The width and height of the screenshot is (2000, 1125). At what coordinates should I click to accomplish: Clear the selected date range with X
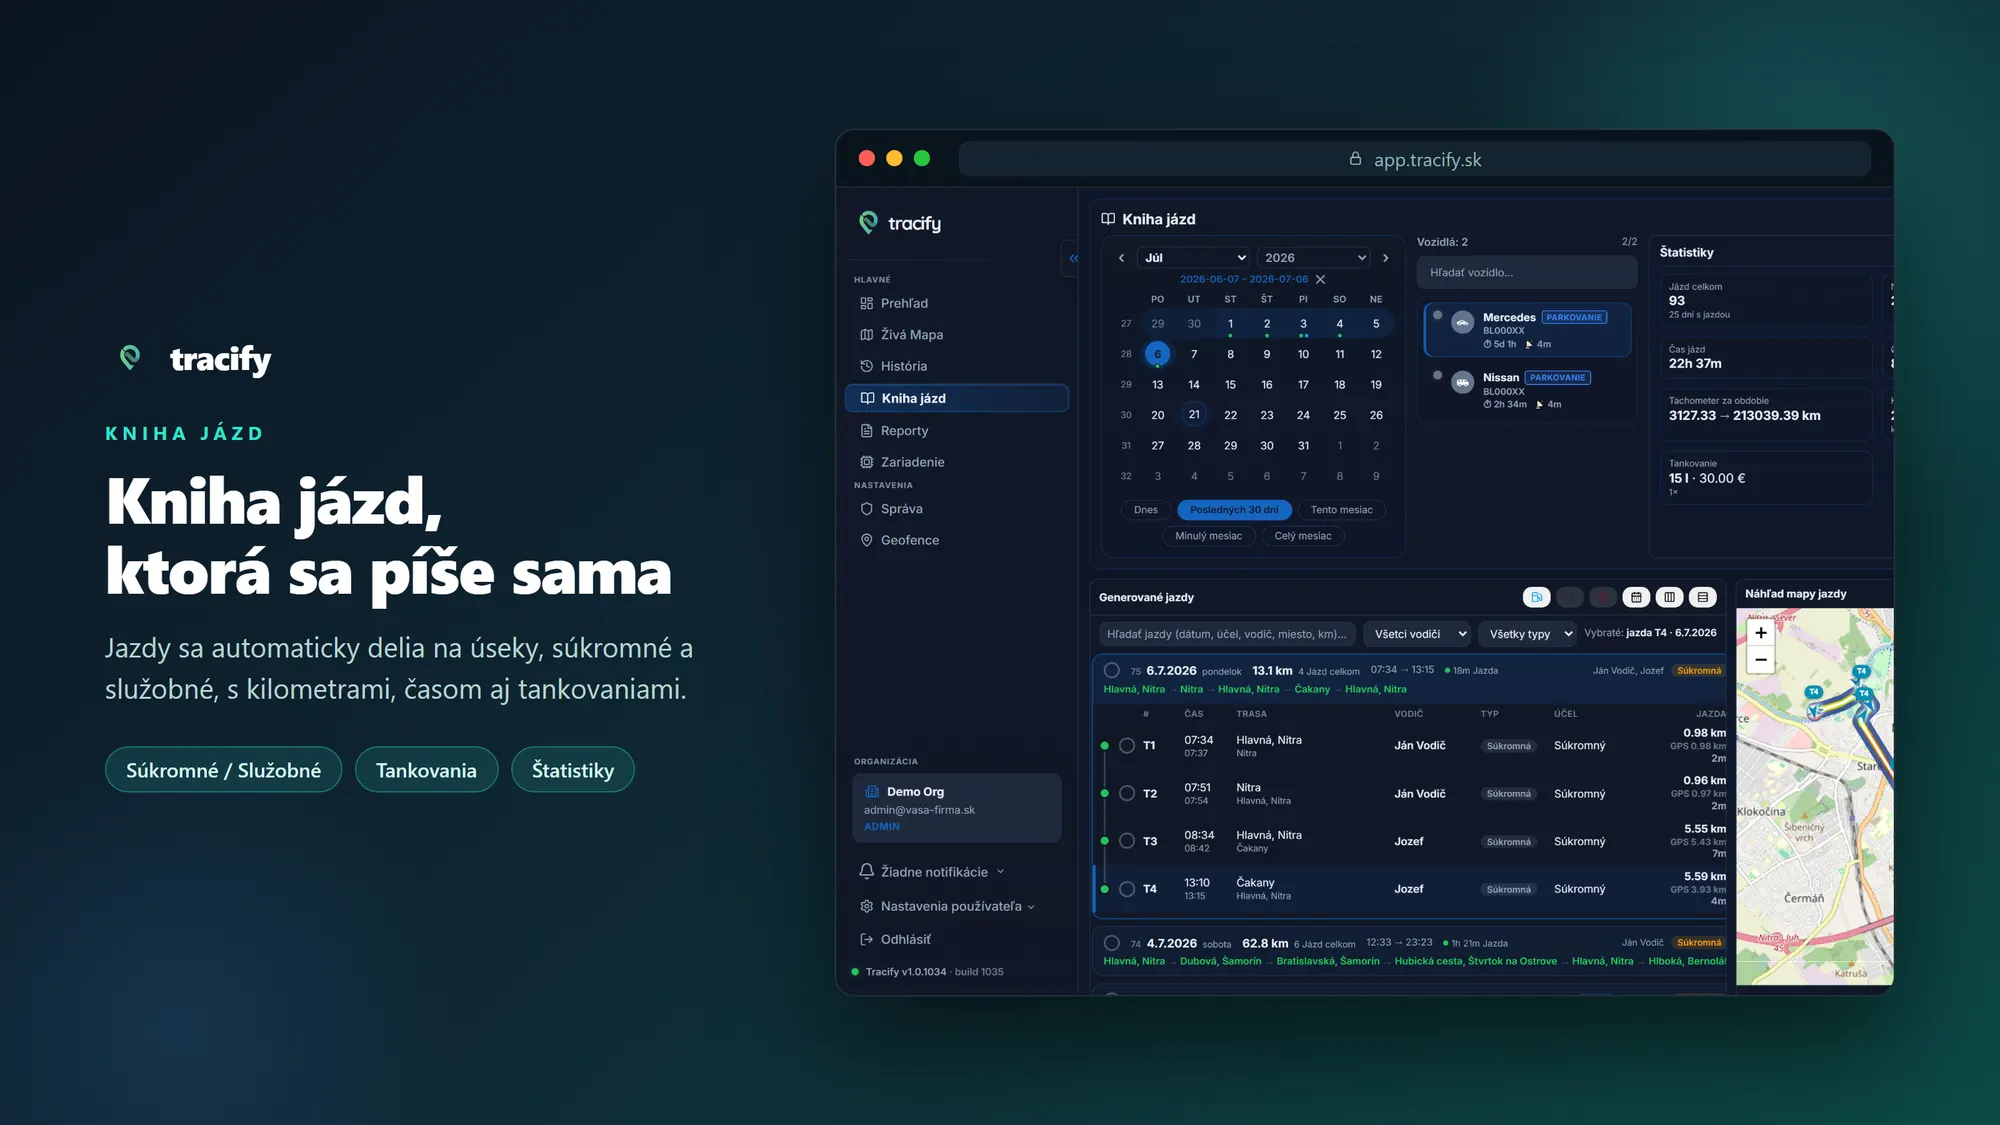coord(1320,280)
